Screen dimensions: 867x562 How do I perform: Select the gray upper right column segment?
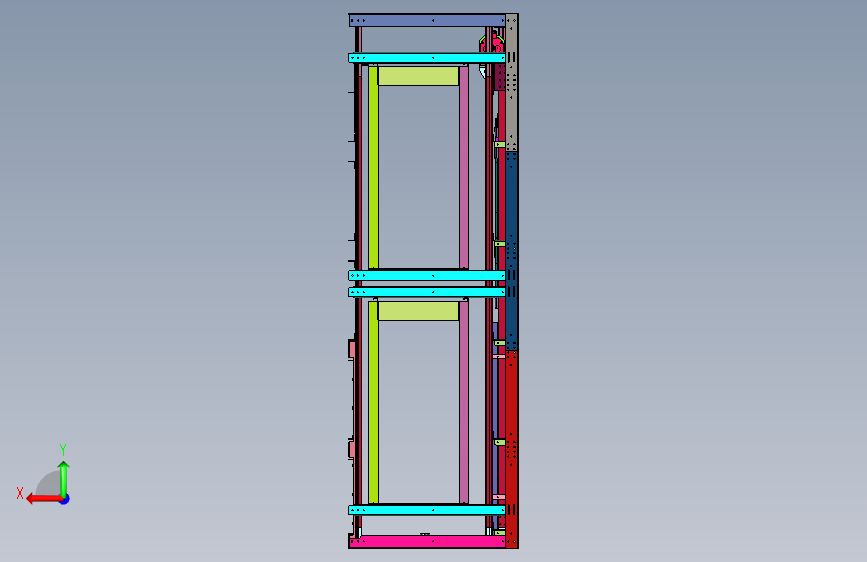pyautogui.click(x=512, y=82)
